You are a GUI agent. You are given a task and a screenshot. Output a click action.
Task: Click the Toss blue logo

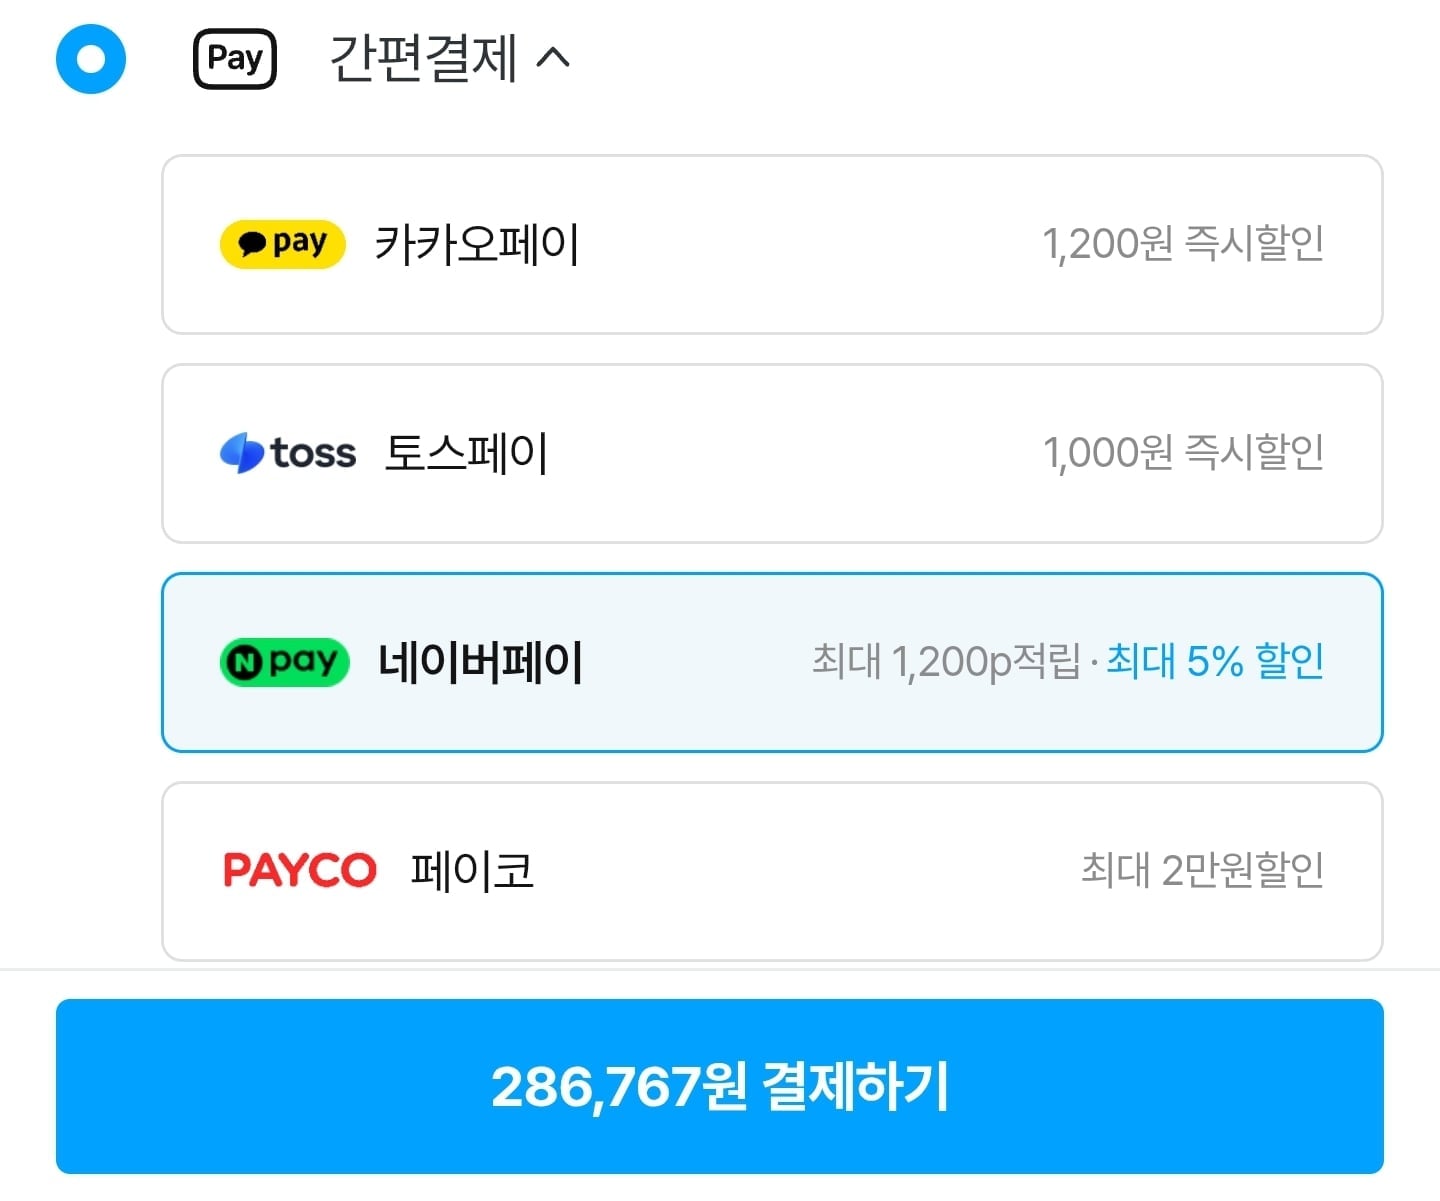click(241, 453)
